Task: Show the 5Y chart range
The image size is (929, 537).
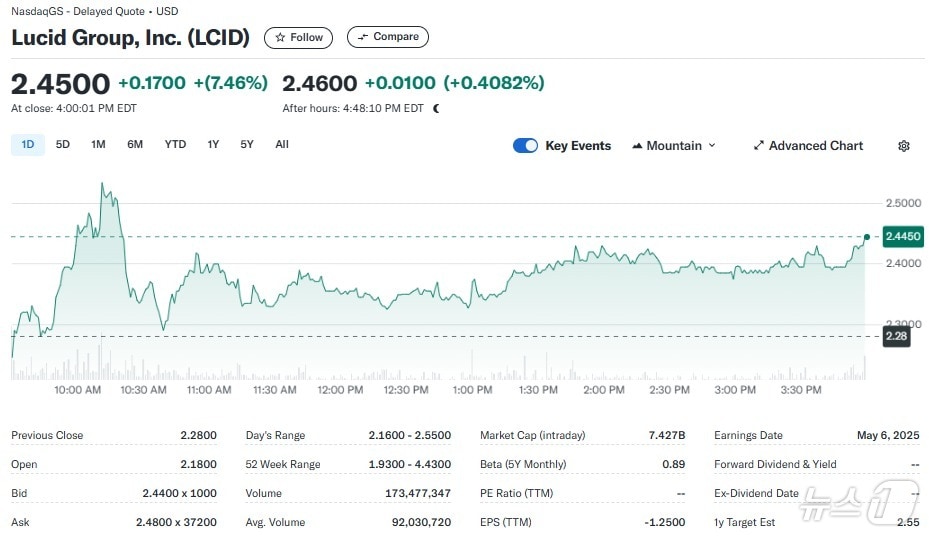Action: click(247, 145)
